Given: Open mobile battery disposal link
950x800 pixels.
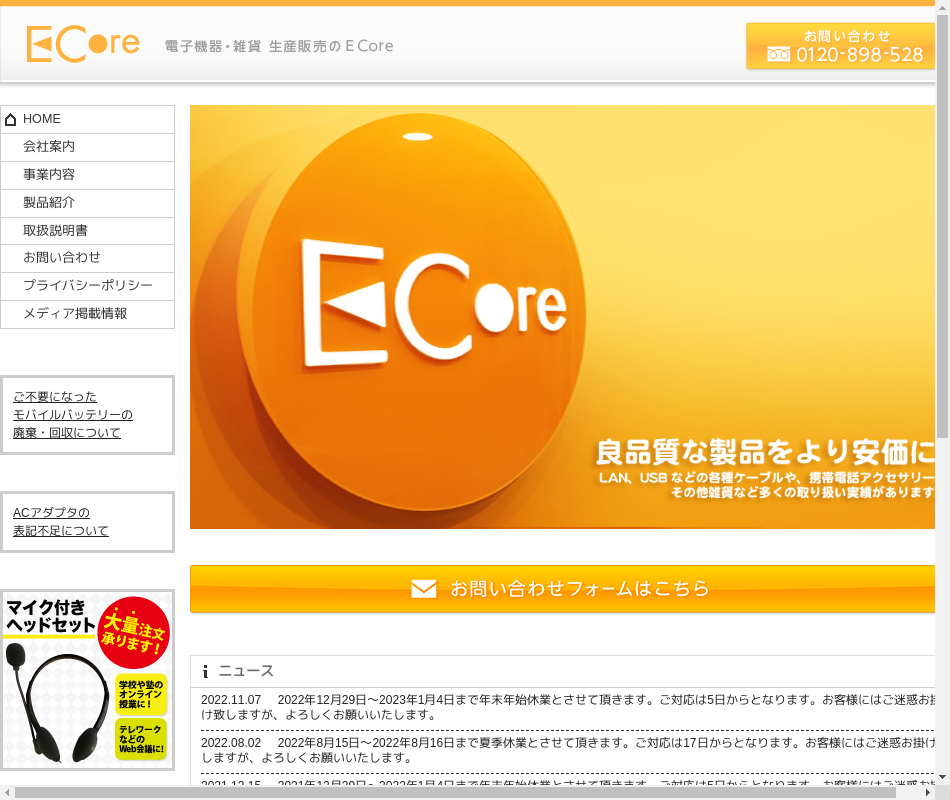Looking at the screenshot, I should point(72,415).
